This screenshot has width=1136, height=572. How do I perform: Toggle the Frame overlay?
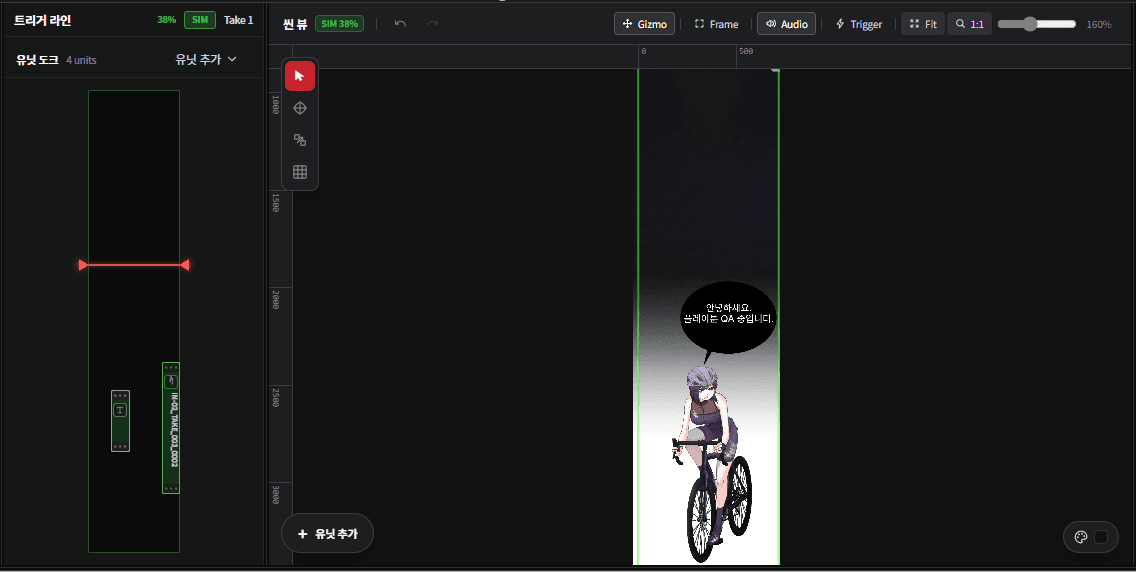tap(716, 24)
